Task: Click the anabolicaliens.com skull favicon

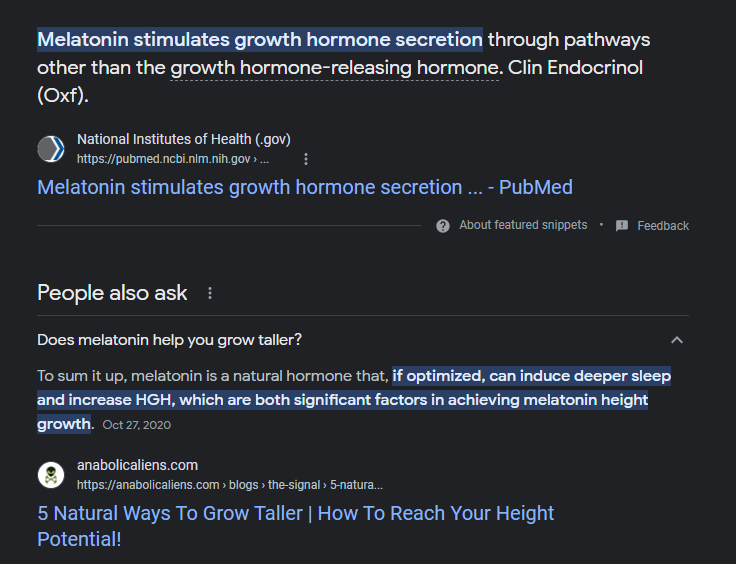Action: tap(51, 475)
